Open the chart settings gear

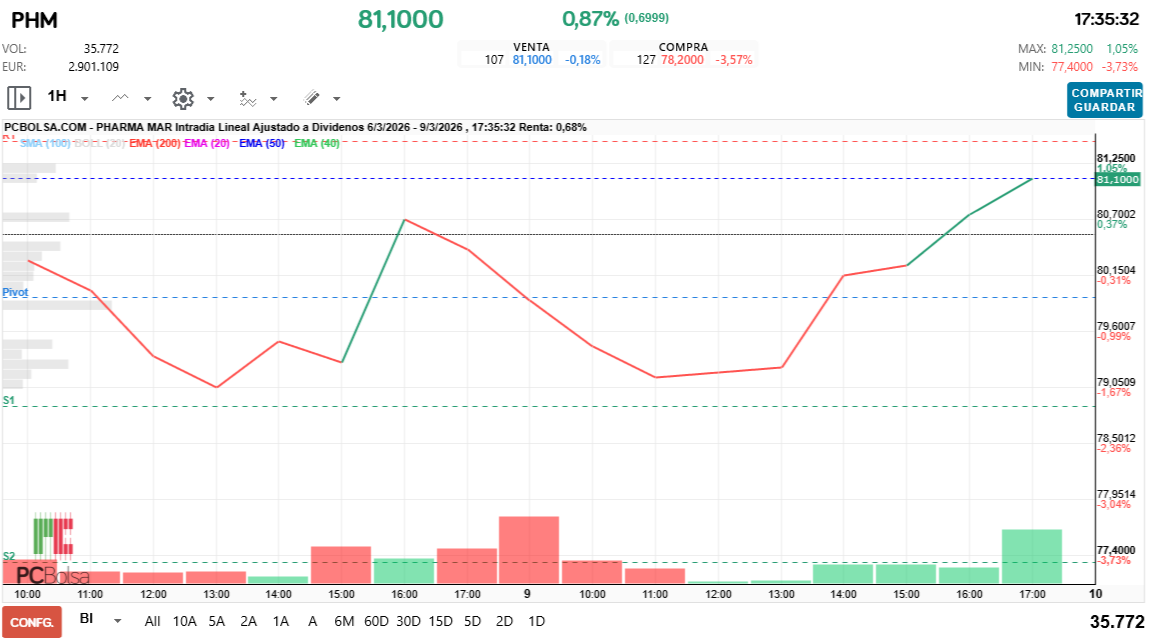tap(182, 98)
